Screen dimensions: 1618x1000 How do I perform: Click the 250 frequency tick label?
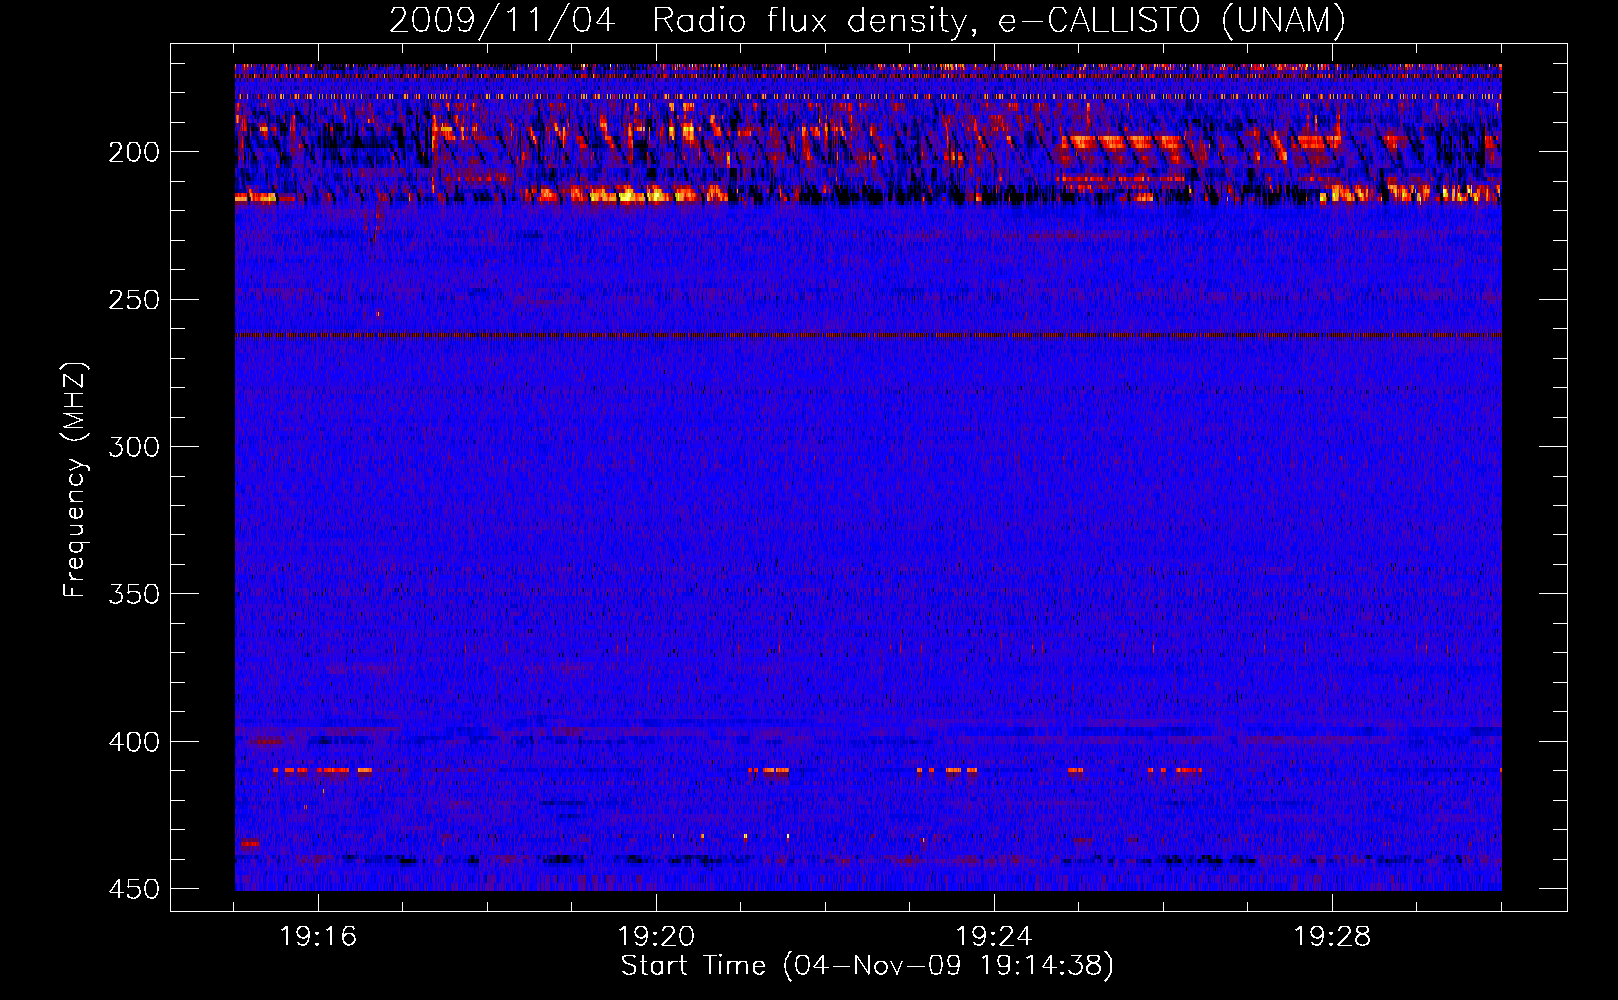tap(134, 300)
